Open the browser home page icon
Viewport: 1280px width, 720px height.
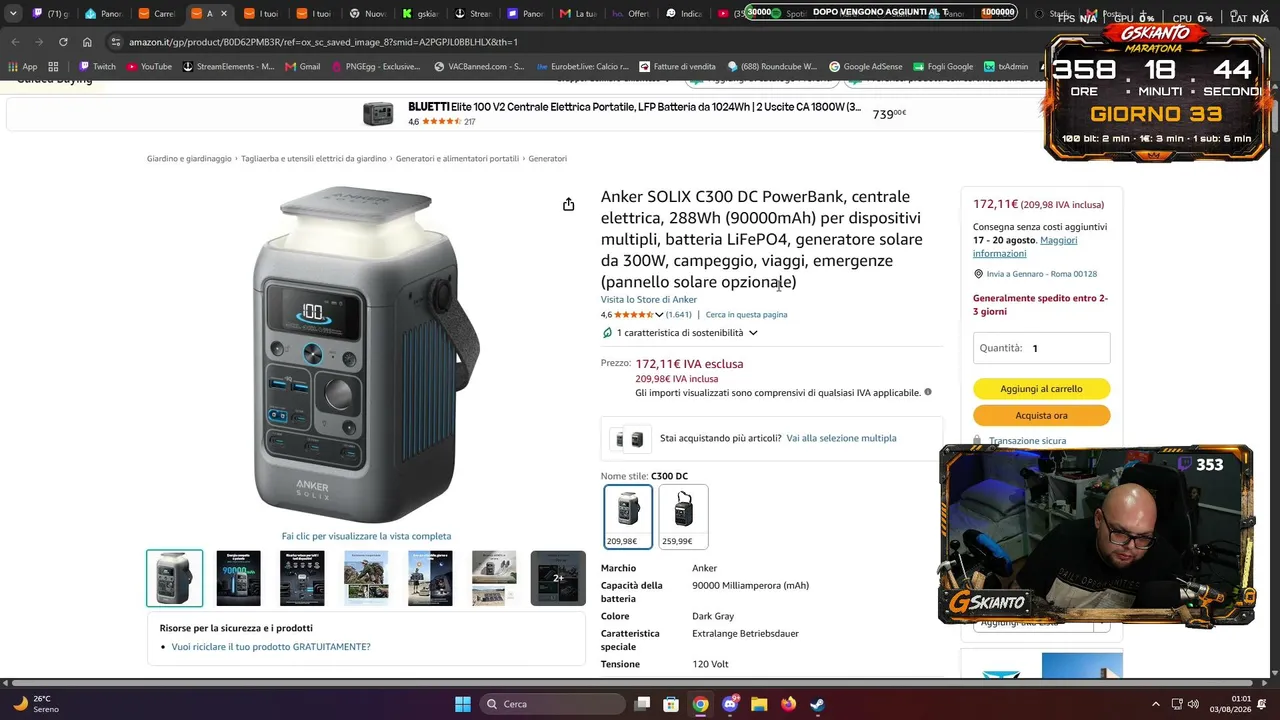tap(87, 42)
